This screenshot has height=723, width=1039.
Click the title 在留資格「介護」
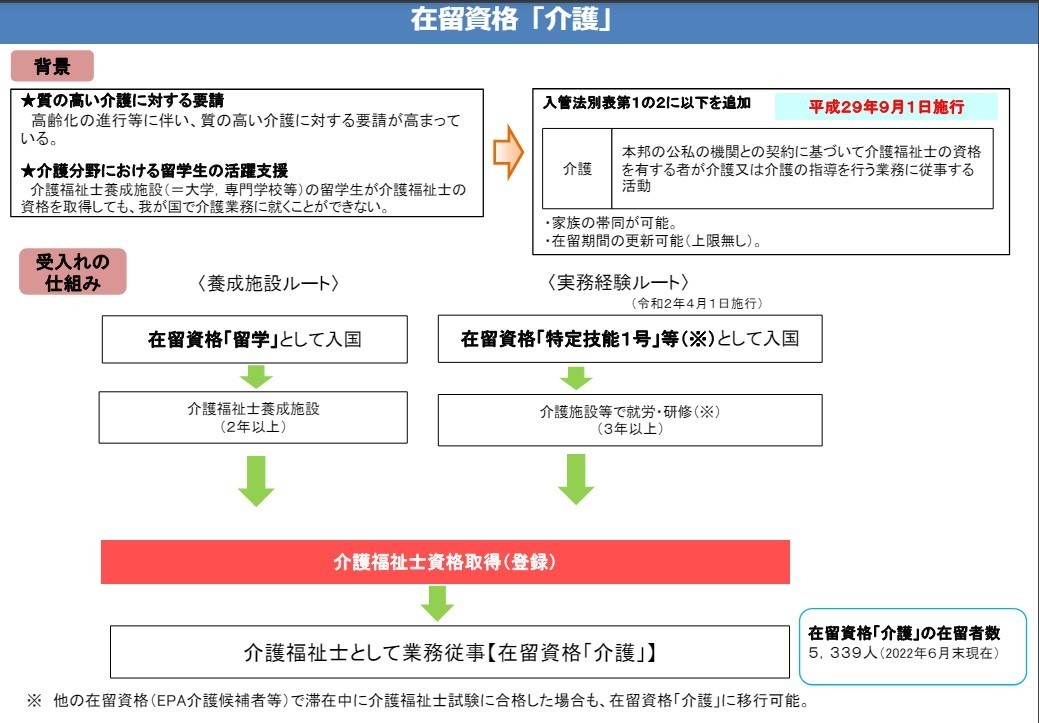[510, 20]
